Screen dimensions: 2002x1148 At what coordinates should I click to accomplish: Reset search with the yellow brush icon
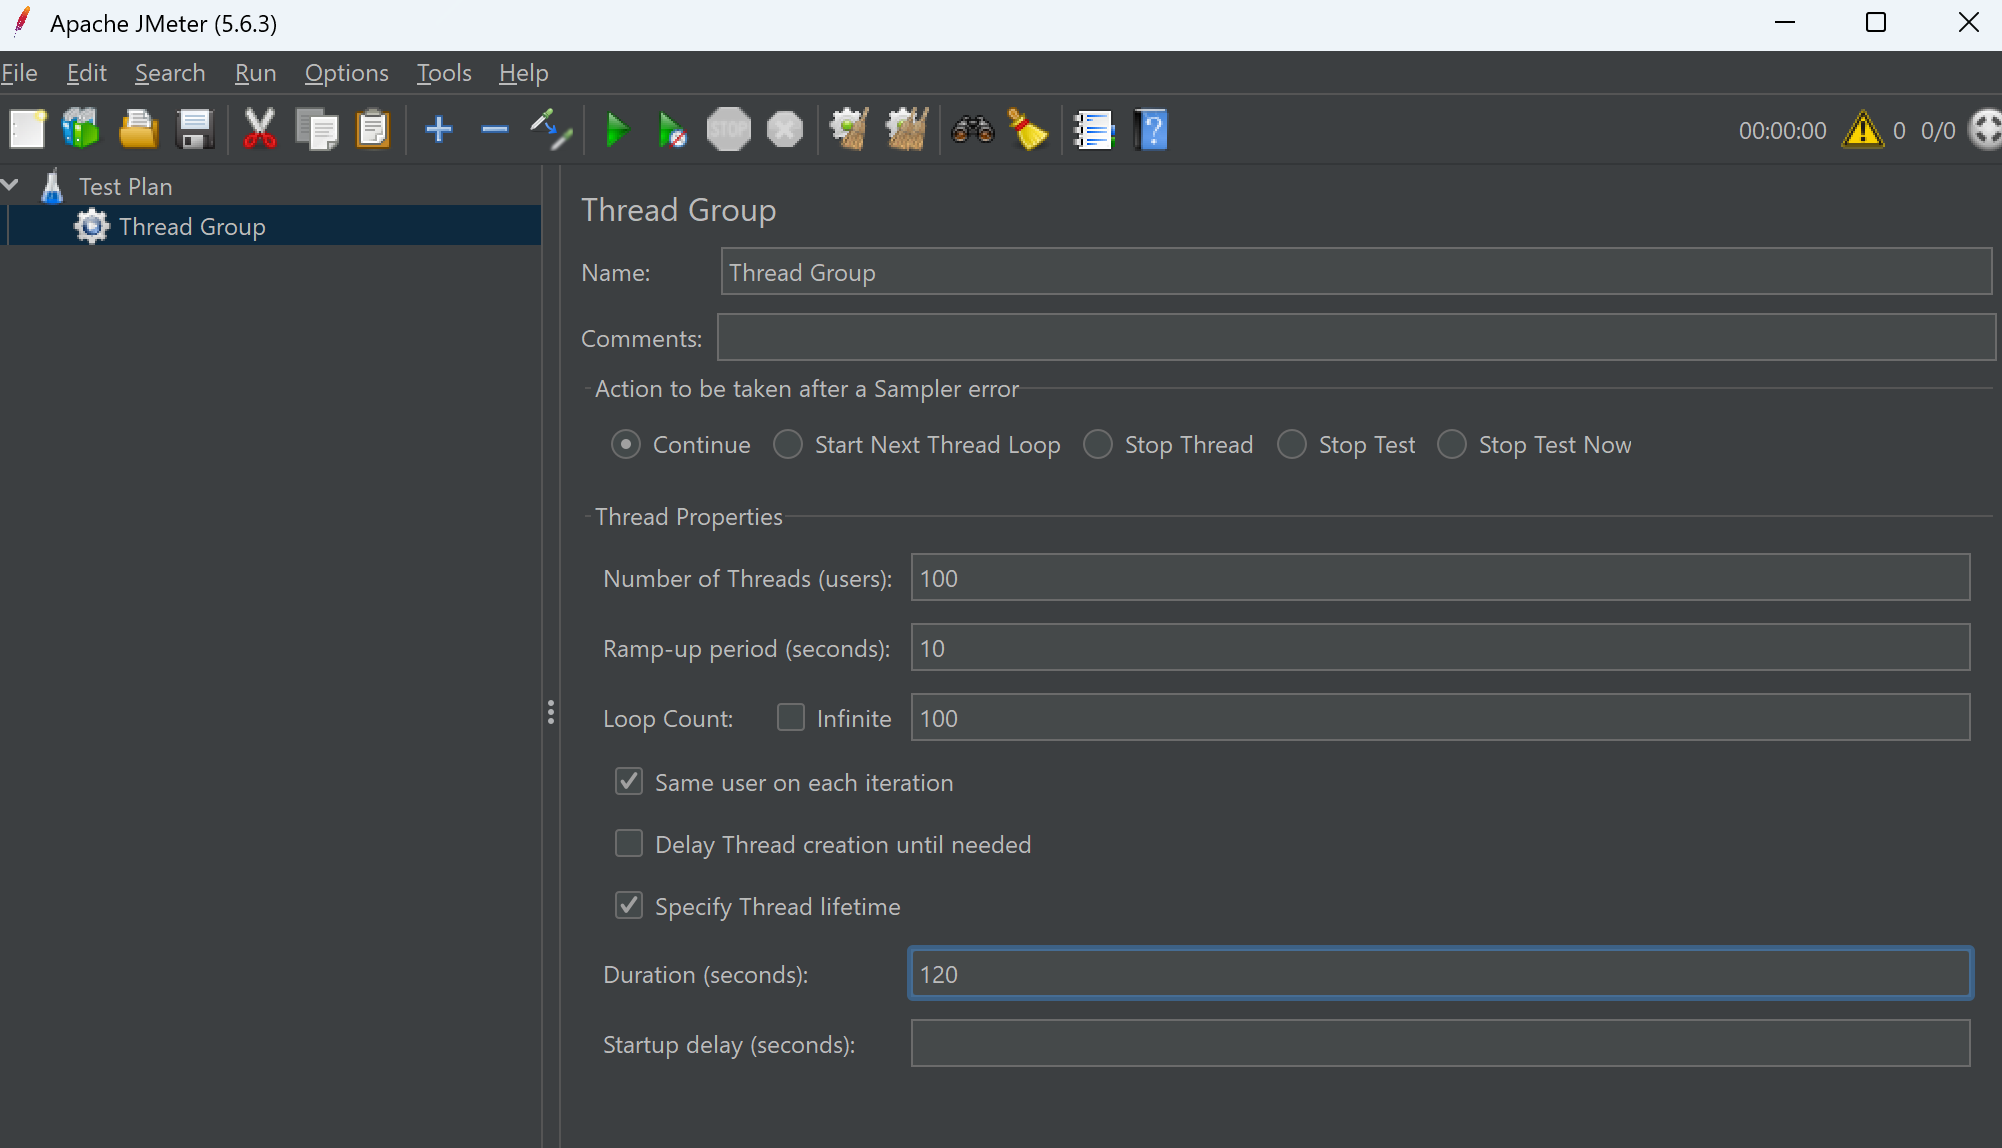1028,130
